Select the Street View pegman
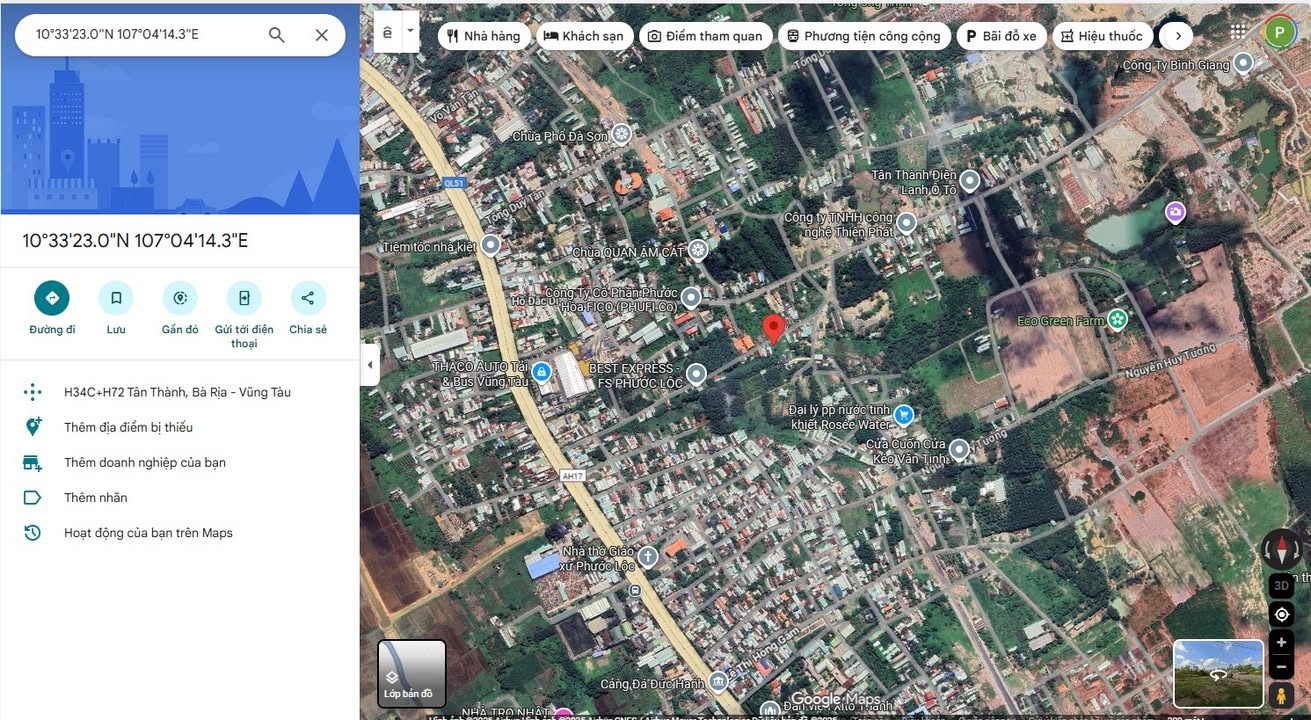This screenshot has height=720, width=1311. [x=1281, y=695]
